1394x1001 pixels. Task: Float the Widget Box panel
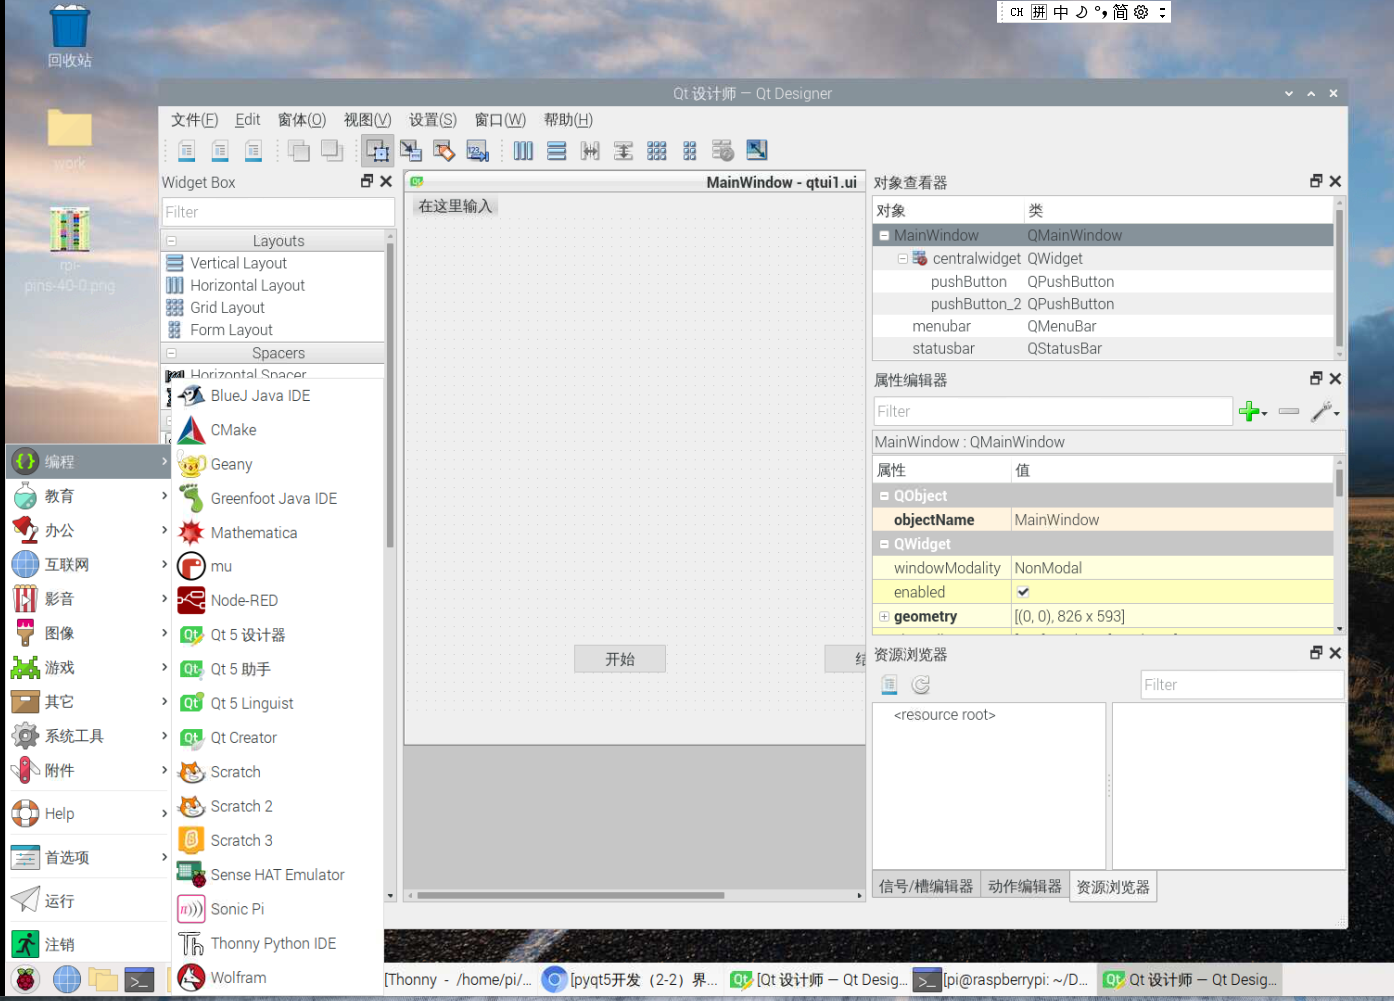367,181
